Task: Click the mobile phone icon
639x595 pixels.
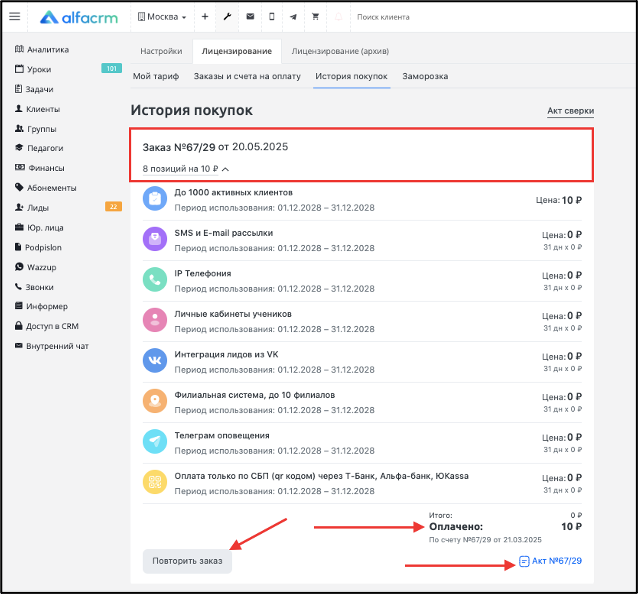Action: pos(272,16)
